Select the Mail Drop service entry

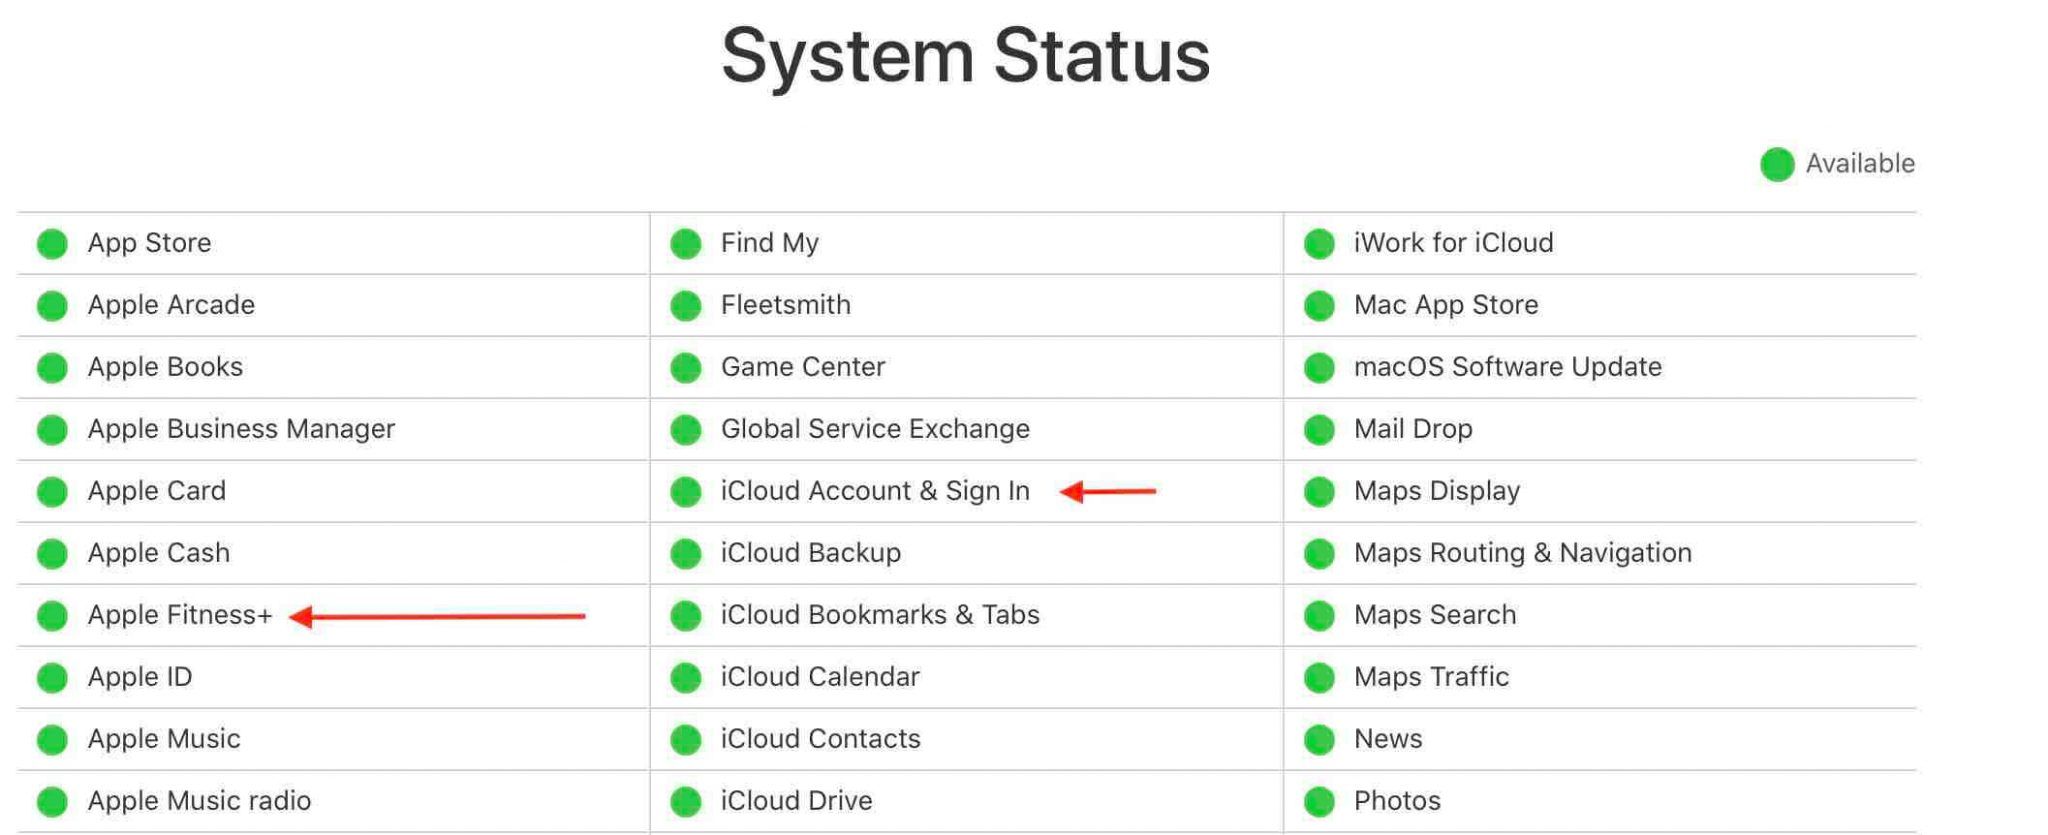1412,429
